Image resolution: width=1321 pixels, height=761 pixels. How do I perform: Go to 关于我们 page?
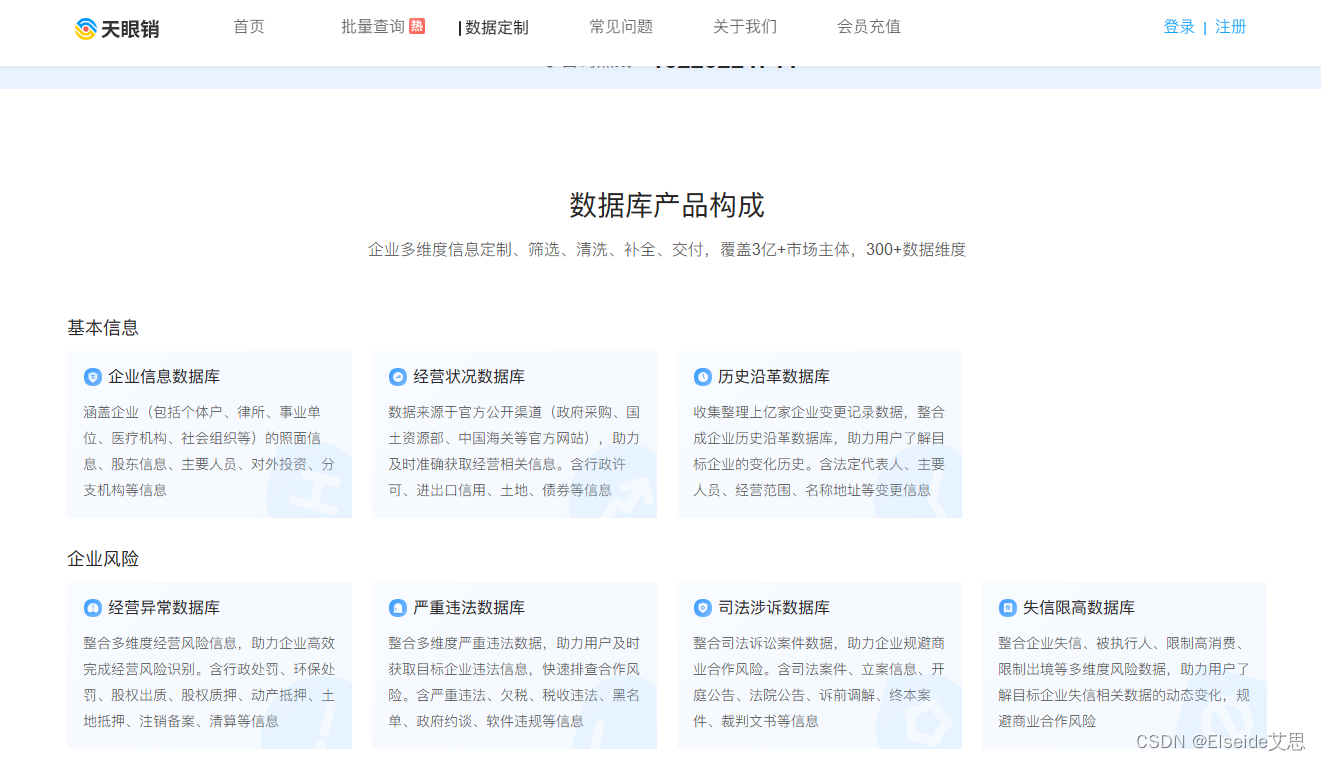745,27
